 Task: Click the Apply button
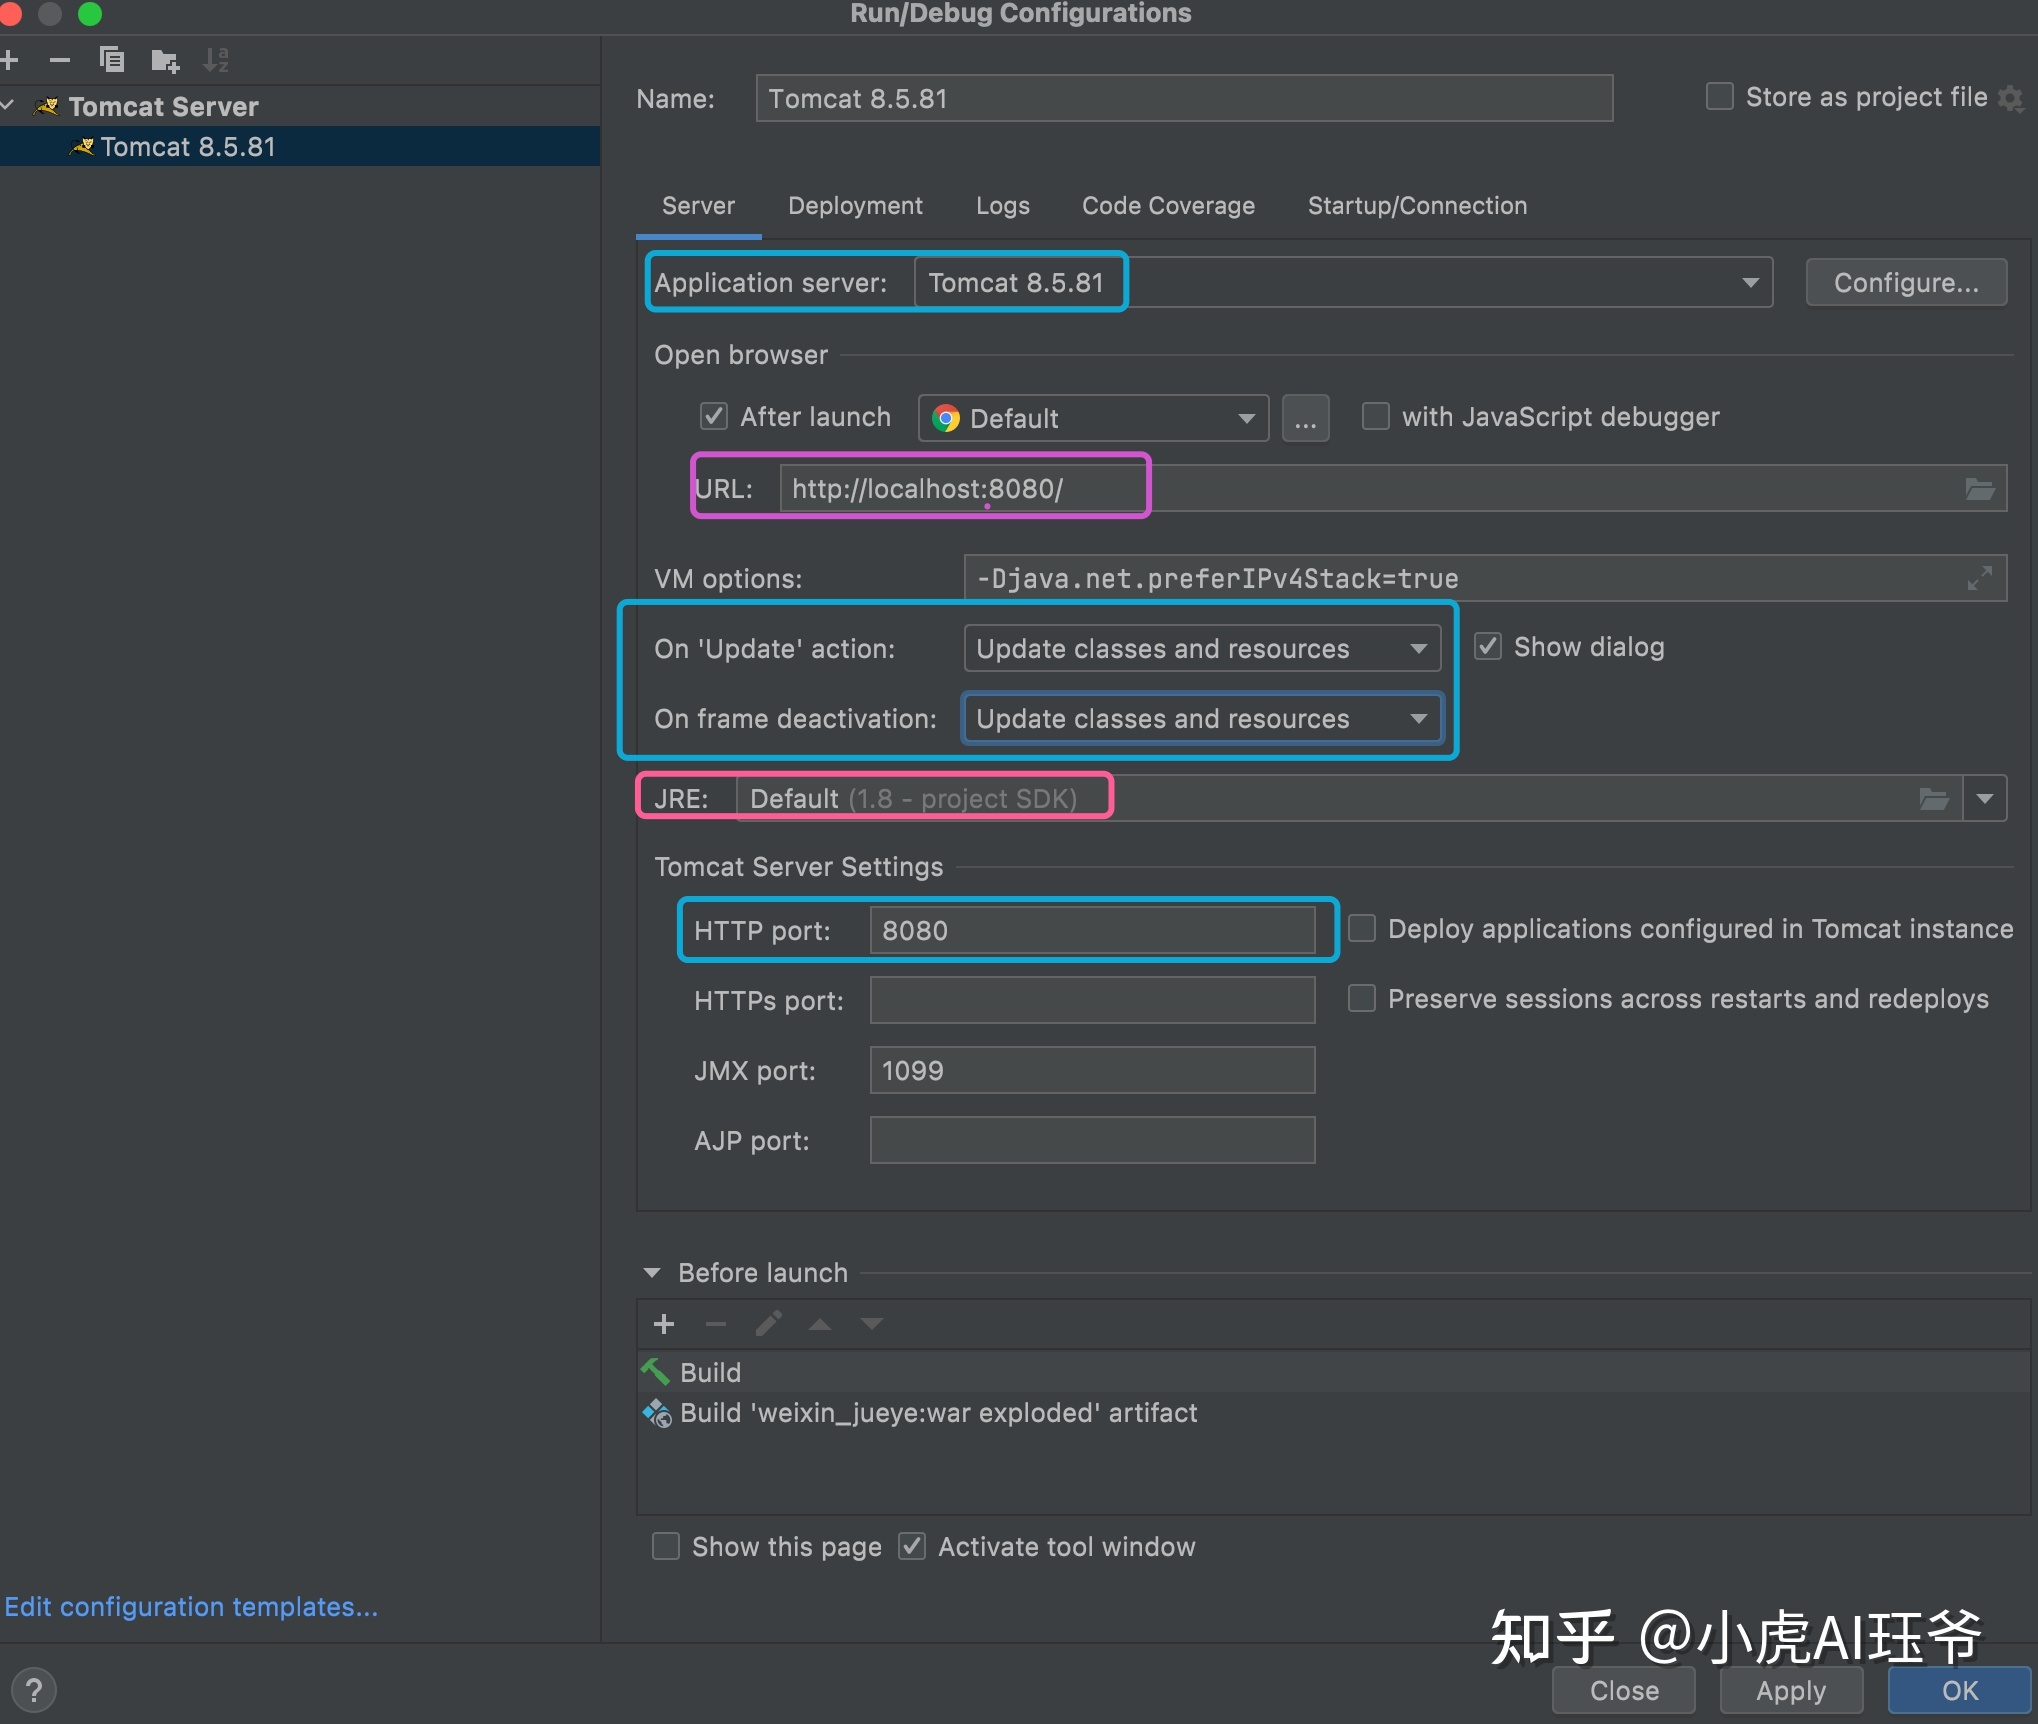1791,1690
